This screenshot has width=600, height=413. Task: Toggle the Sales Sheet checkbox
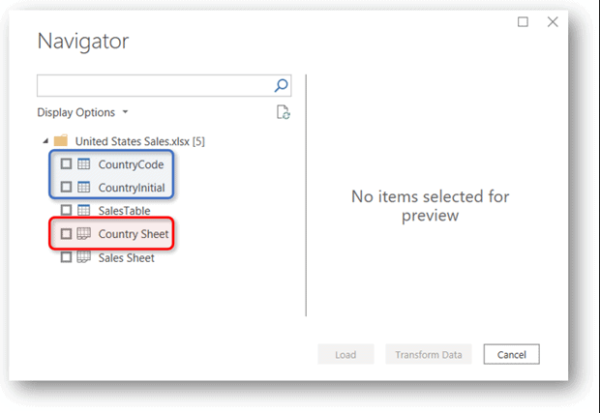66,257
